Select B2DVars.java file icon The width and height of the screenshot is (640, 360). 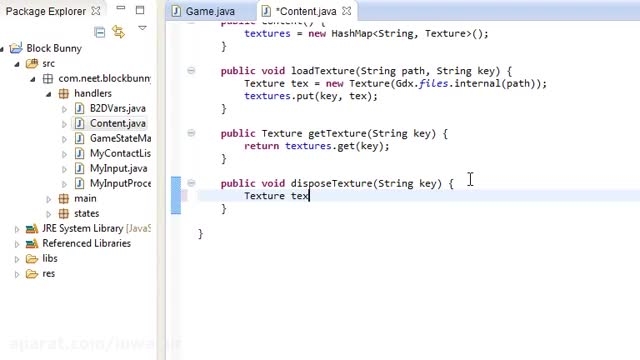pyautogui.click(x=80, y=108)
